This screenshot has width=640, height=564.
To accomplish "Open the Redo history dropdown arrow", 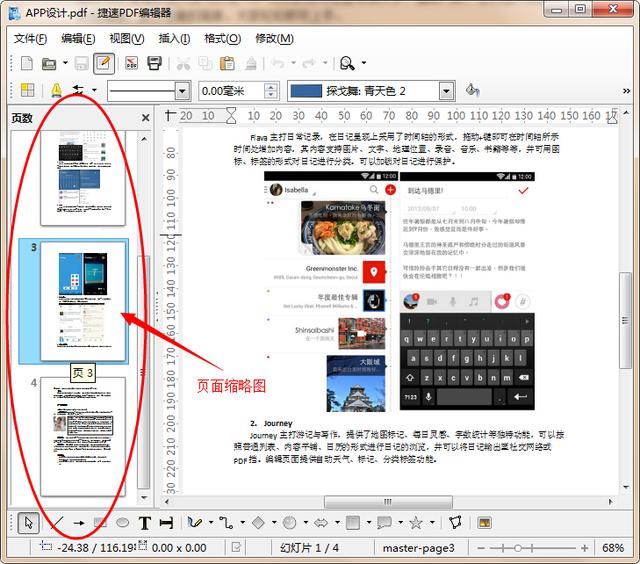I will (325, 63).
